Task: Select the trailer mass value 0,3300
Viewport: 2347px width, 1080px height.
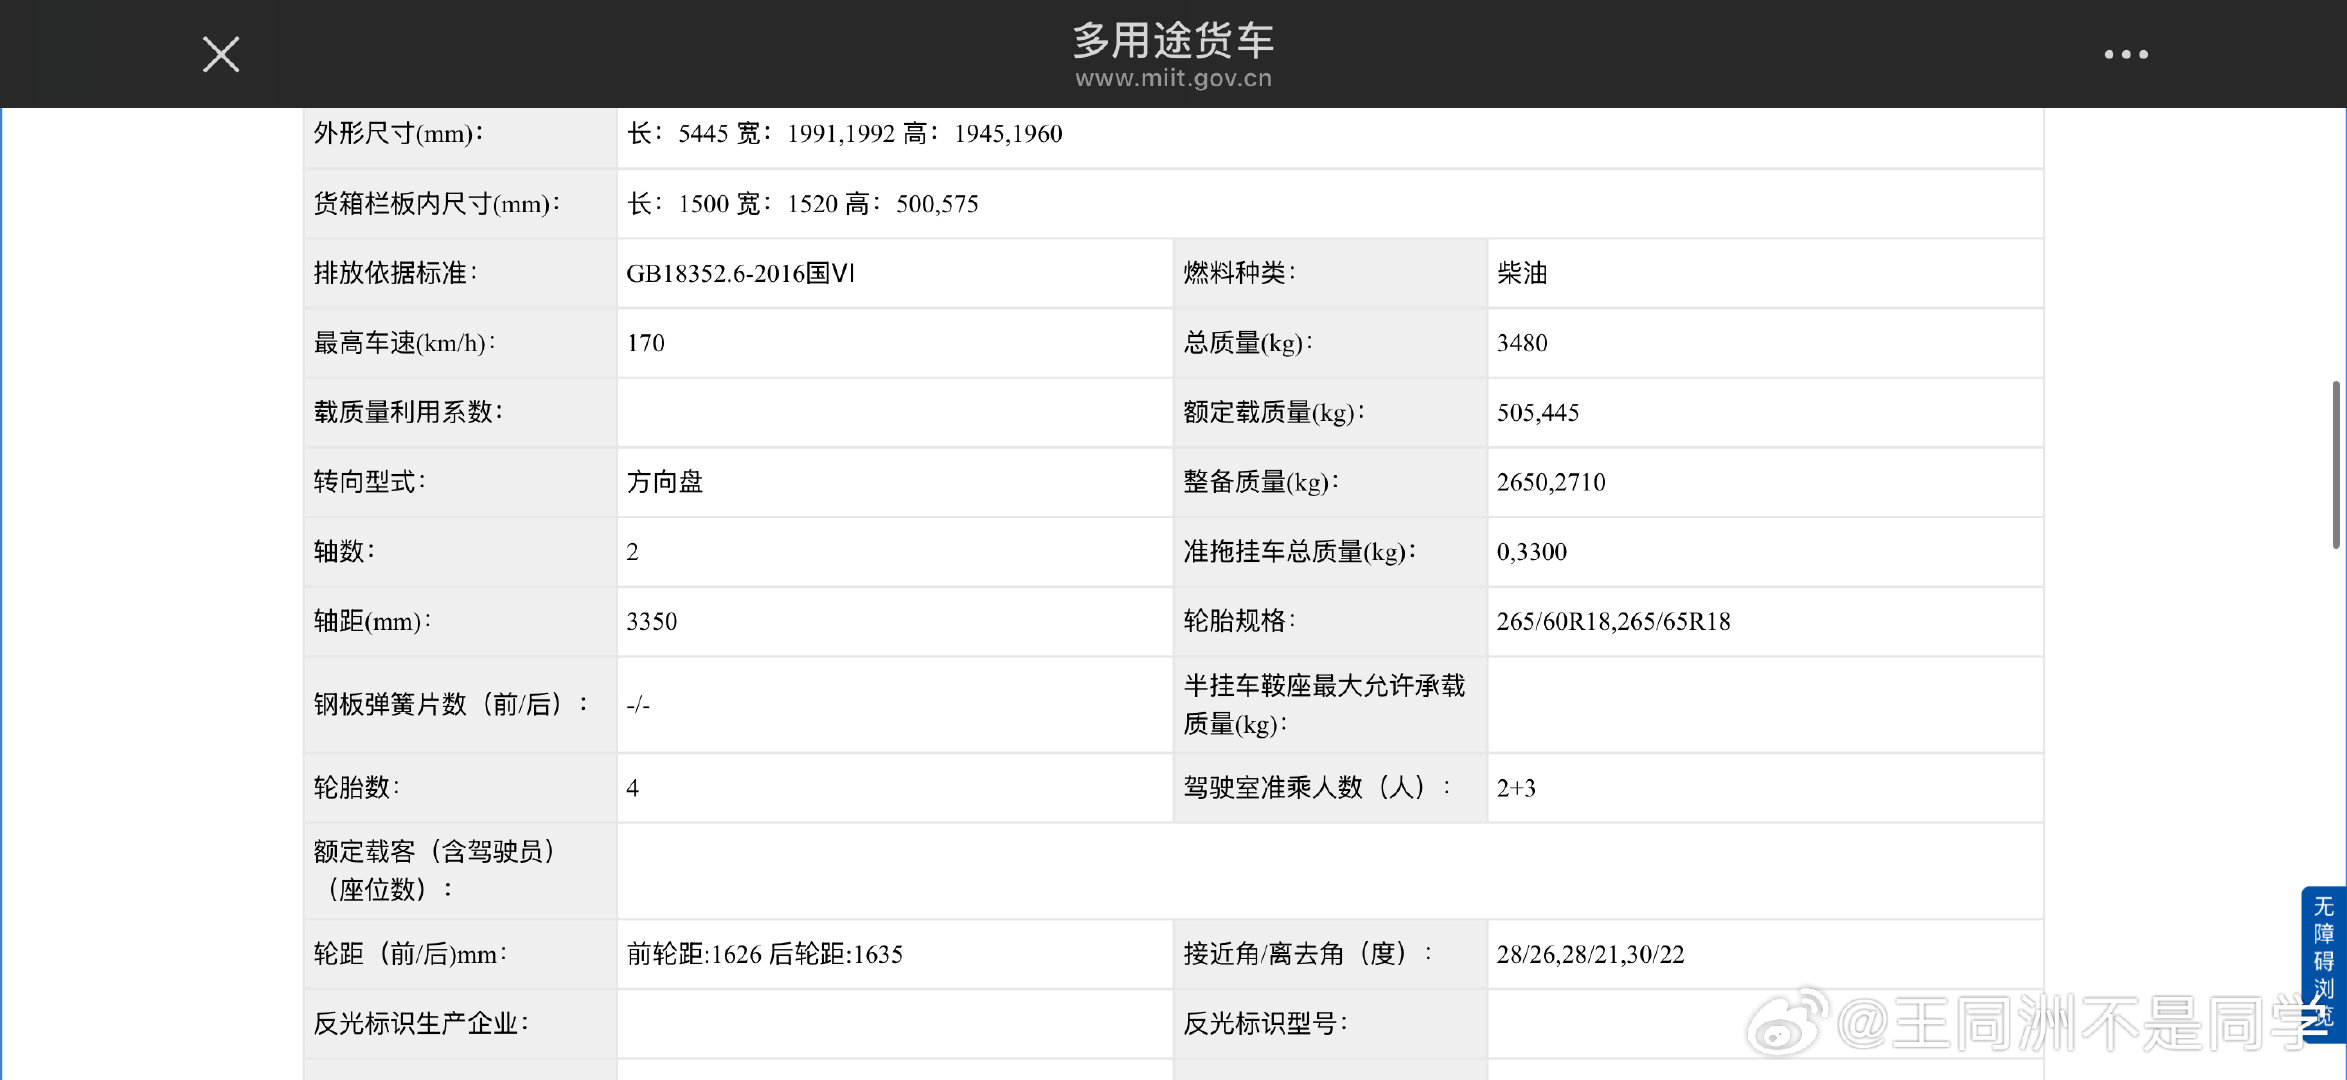Action: click(1531, 552)
